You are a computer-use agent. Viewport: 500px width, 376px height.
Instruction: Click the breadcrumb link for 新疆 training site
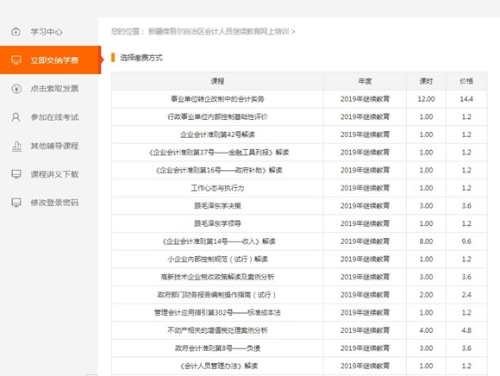tap(218, 31)
